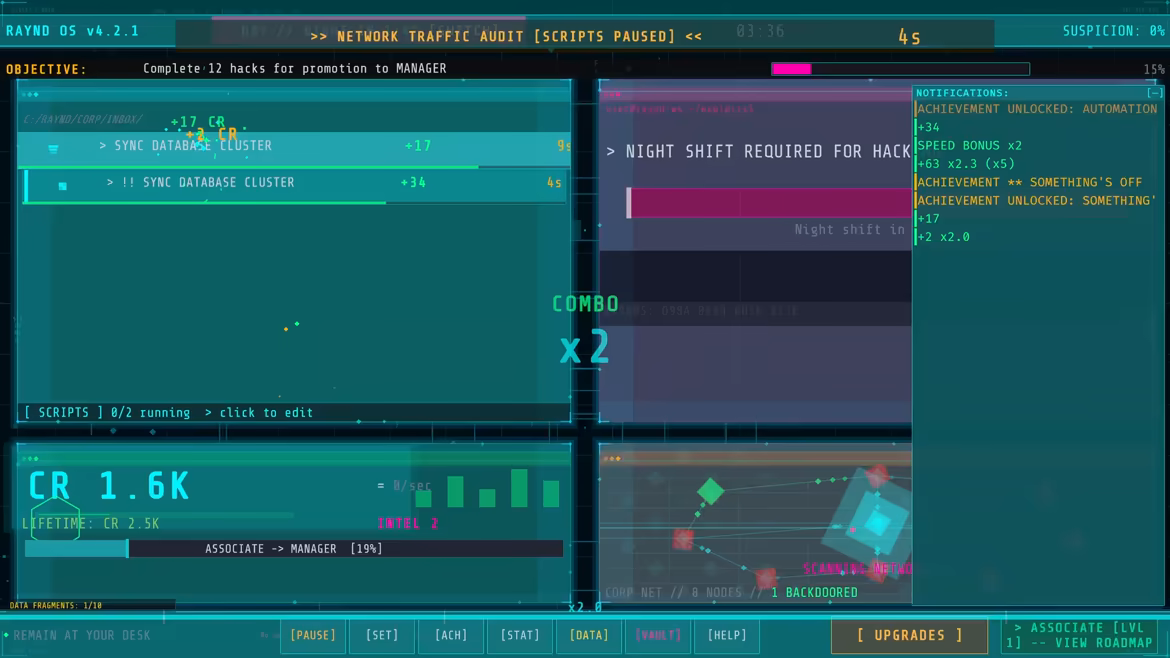Click the REMAIN AT YOUR DESK message

point(82,636)
